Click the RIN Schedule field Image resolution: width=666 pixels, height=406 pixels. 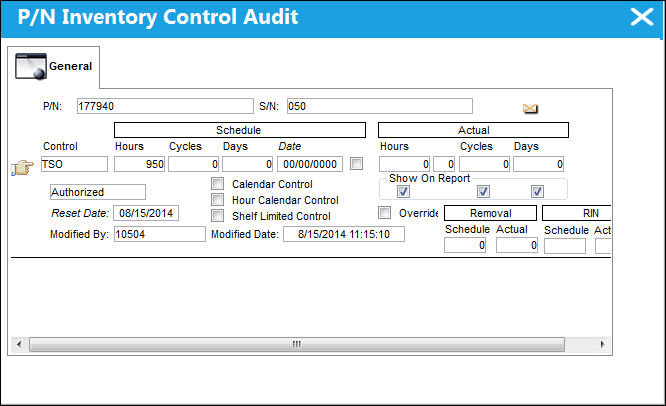(565, 246)
